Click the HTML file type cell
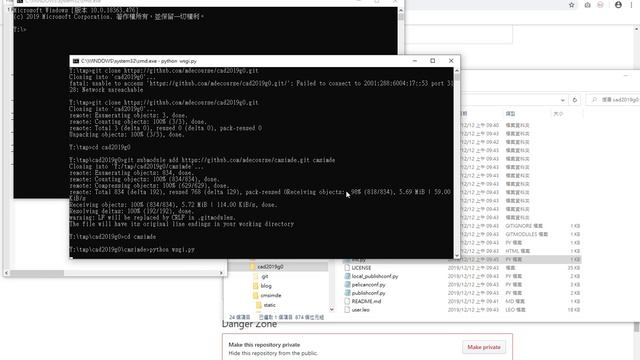This screenshot has width=640, height=360. [517, 251]
